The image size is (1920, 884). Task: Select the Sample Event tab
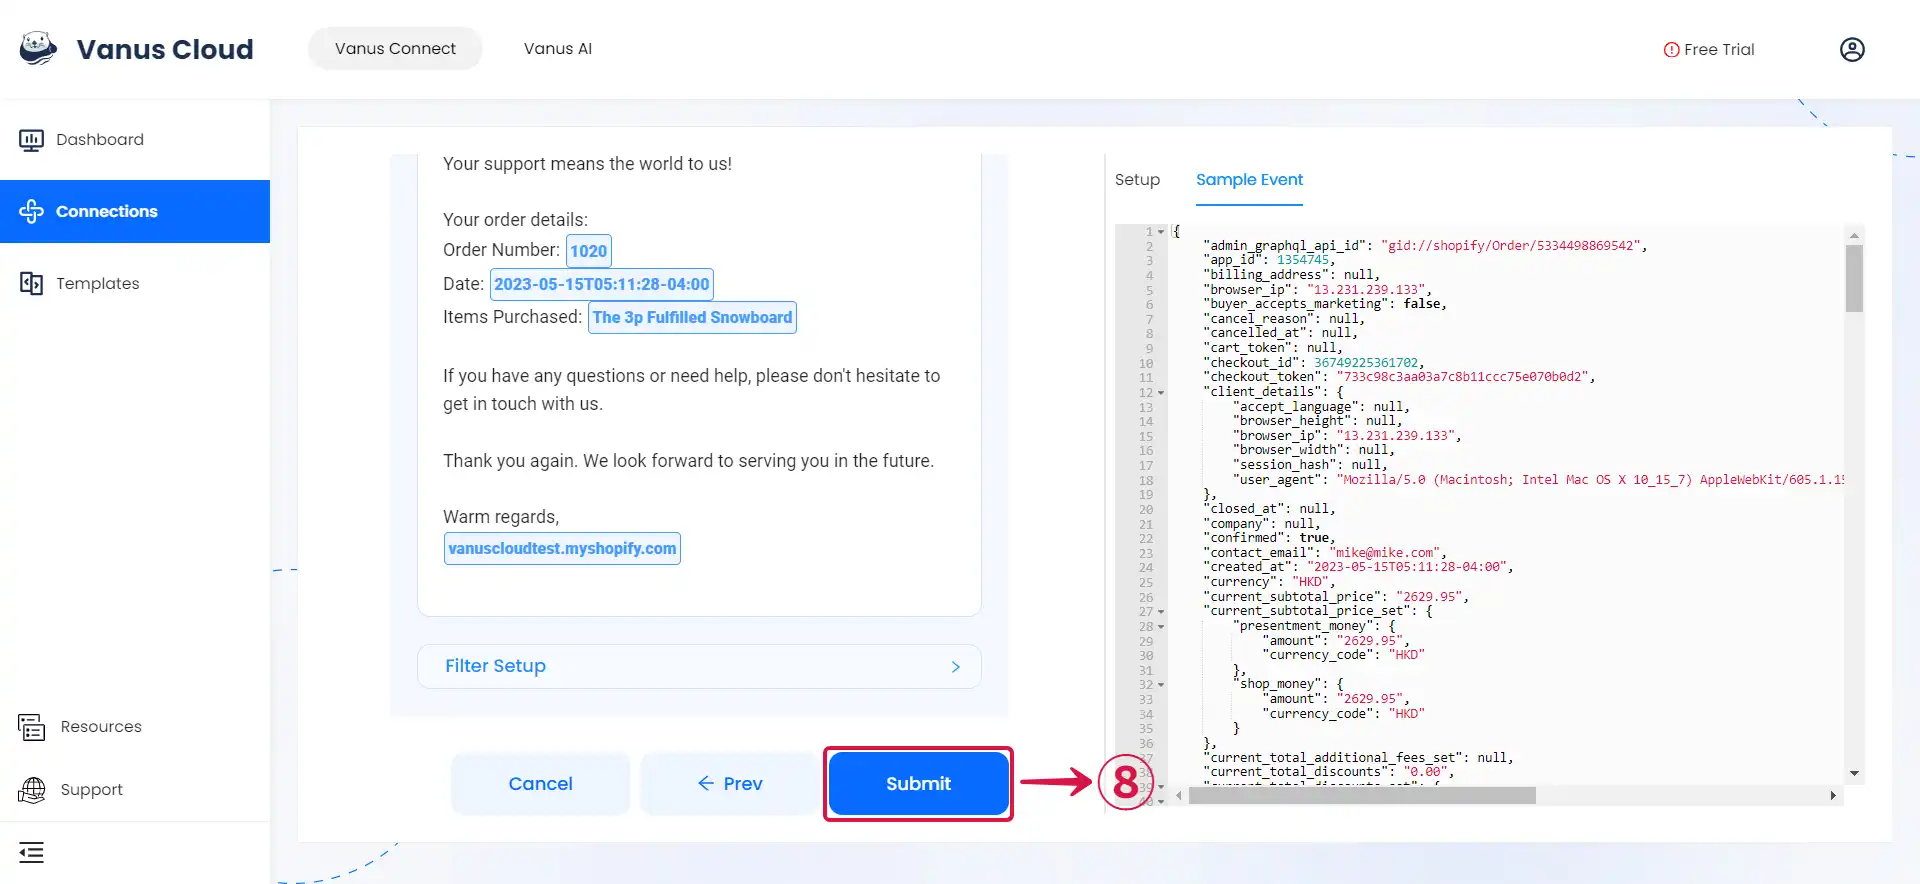[x=1249, y=180]
